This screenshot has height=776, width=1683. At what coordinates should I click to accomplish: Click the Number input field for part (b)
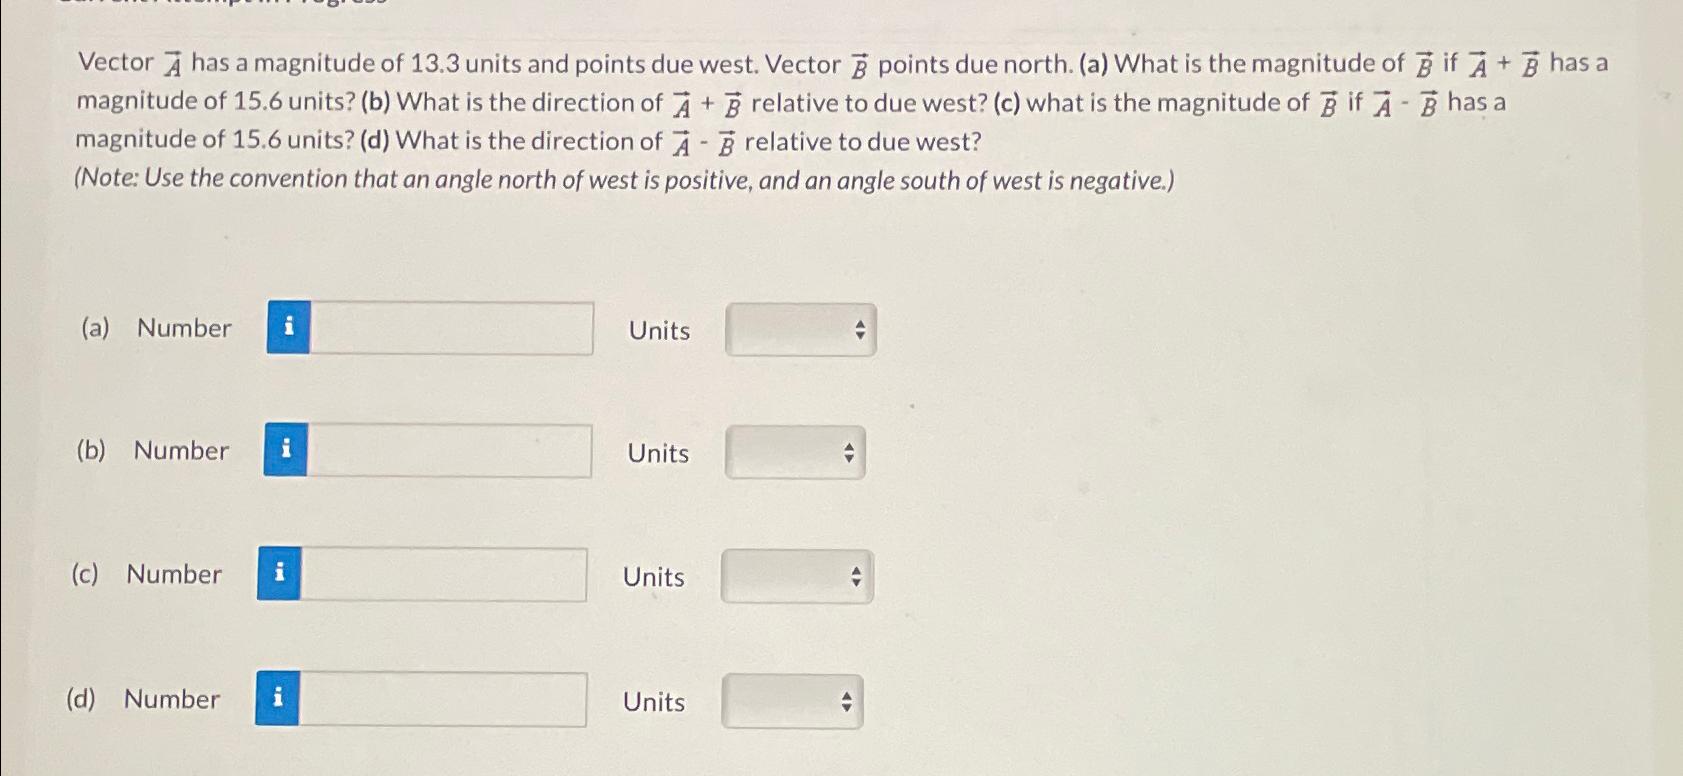(x=450, y=451)
